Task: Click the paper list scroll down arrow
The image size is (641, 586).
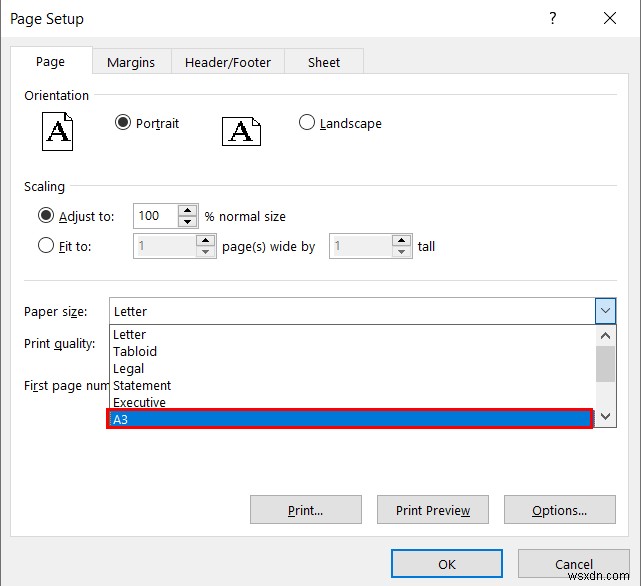Action: [x=605, y=416]
